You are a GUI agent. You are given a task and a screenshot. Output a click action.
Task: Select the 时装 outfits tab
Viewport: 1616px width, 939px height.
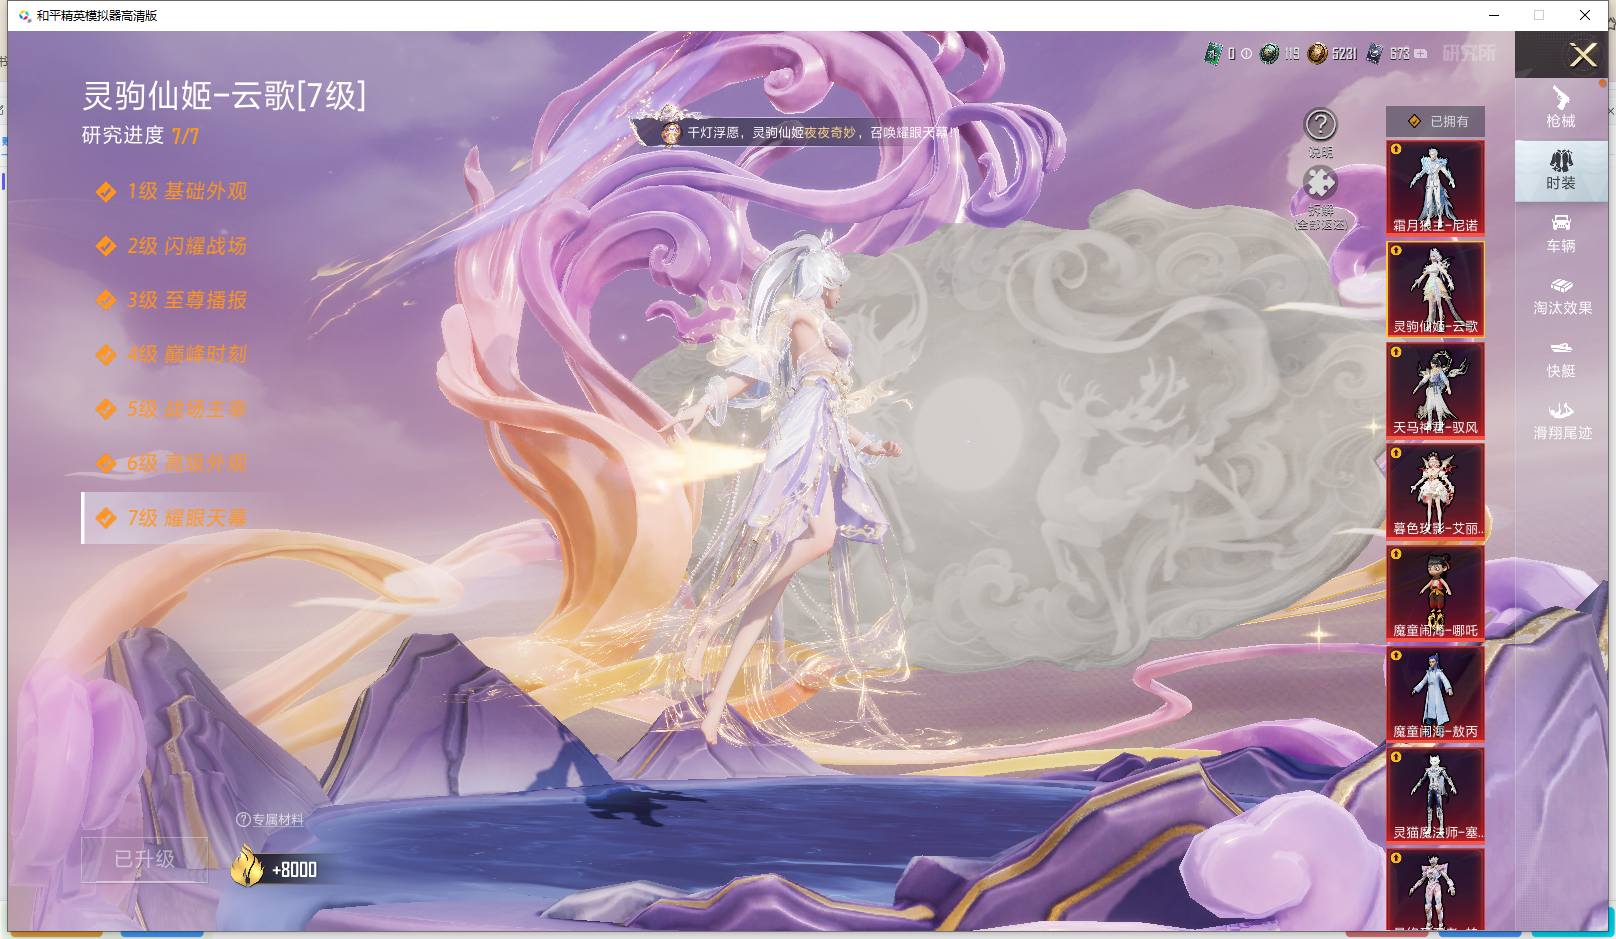pyautogui.click(x=1560, y=170)
